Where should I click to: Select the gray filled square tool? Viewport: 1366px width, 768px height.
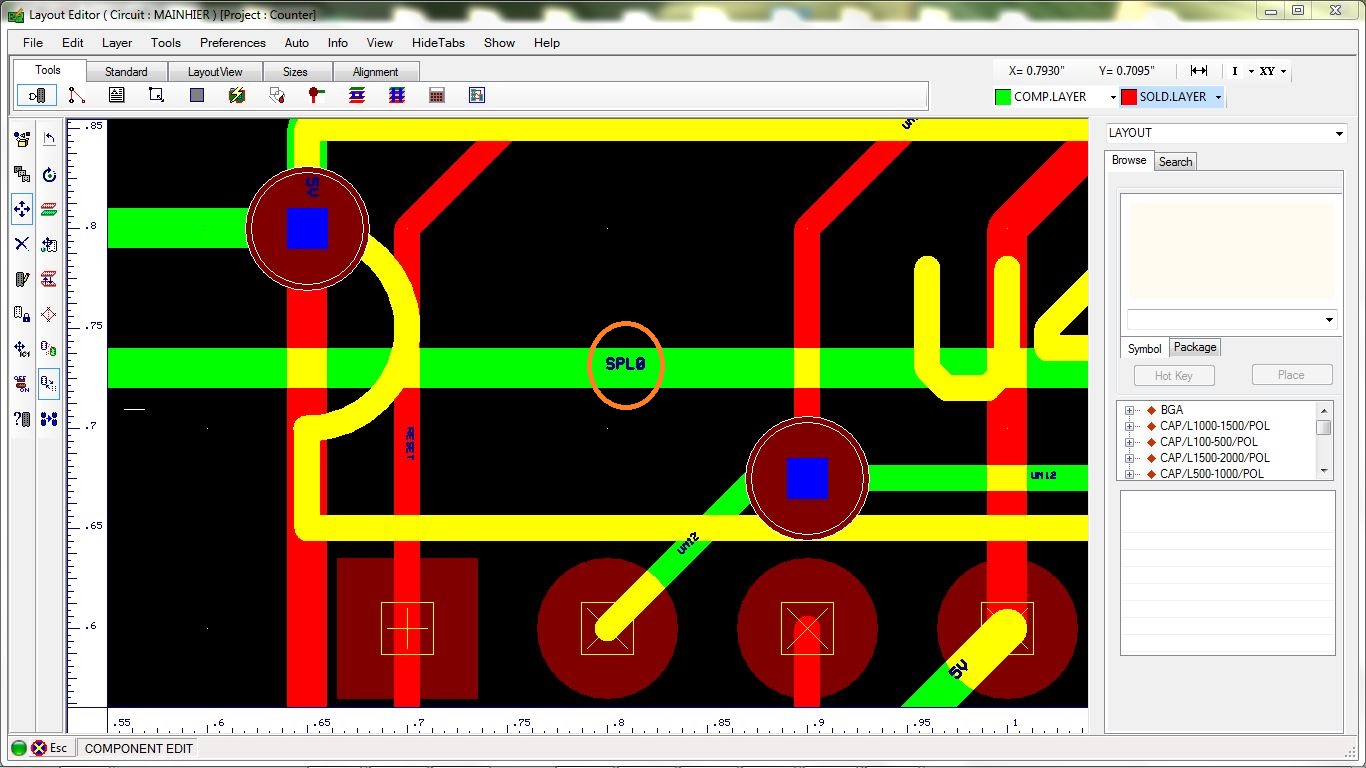point(197,96)
